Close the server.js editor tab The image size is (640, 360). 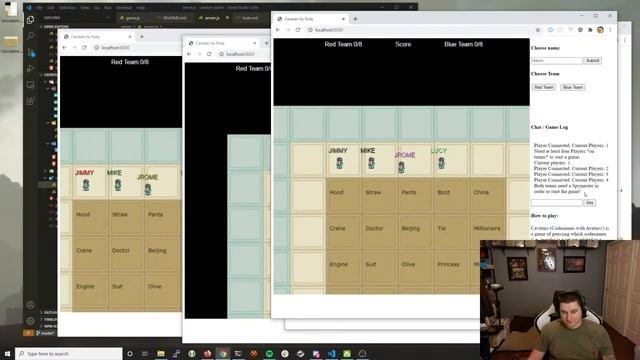click(227, 18)
